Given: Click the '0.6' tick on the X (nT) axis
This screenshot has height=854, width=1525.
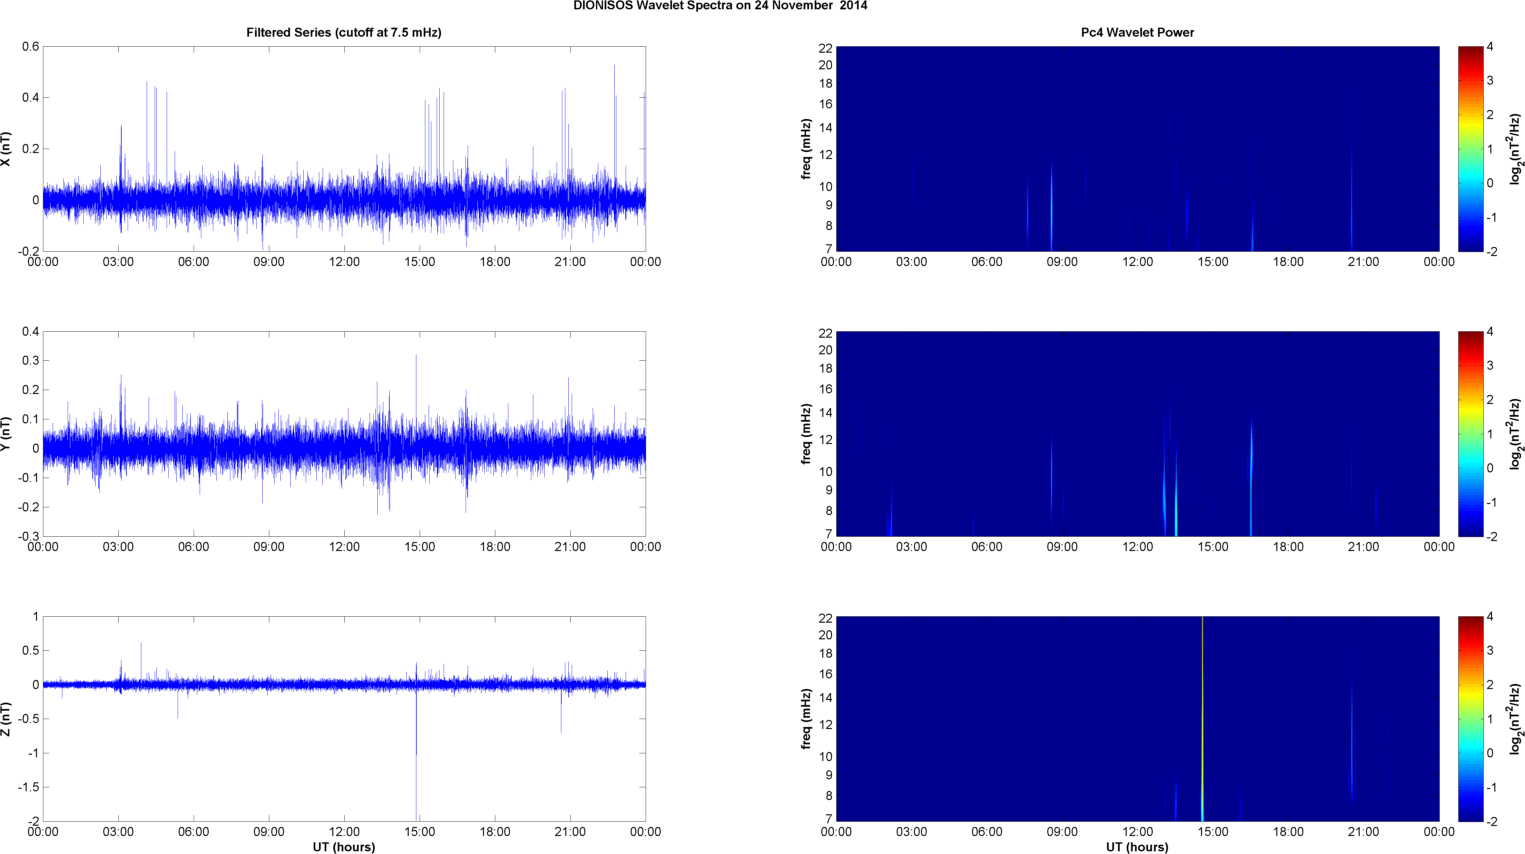Looking at the screenshot, I should click(x=30, y=47).
